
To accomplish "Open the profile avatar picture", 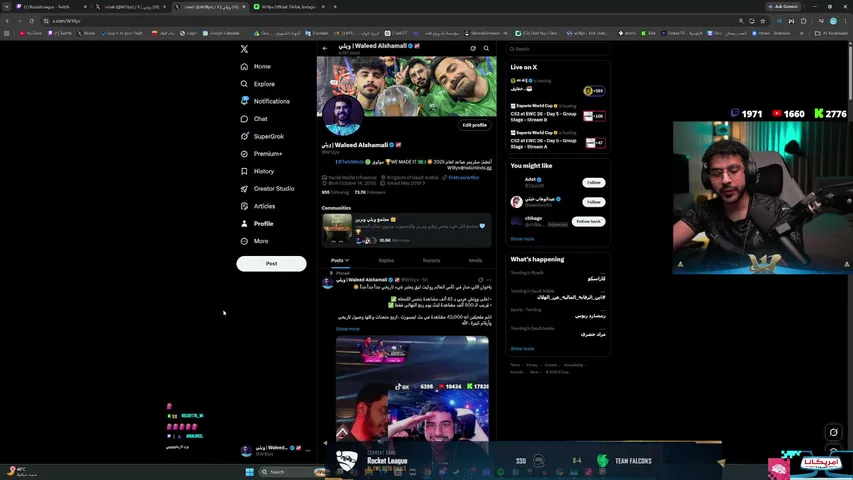I will coord(343,115).
